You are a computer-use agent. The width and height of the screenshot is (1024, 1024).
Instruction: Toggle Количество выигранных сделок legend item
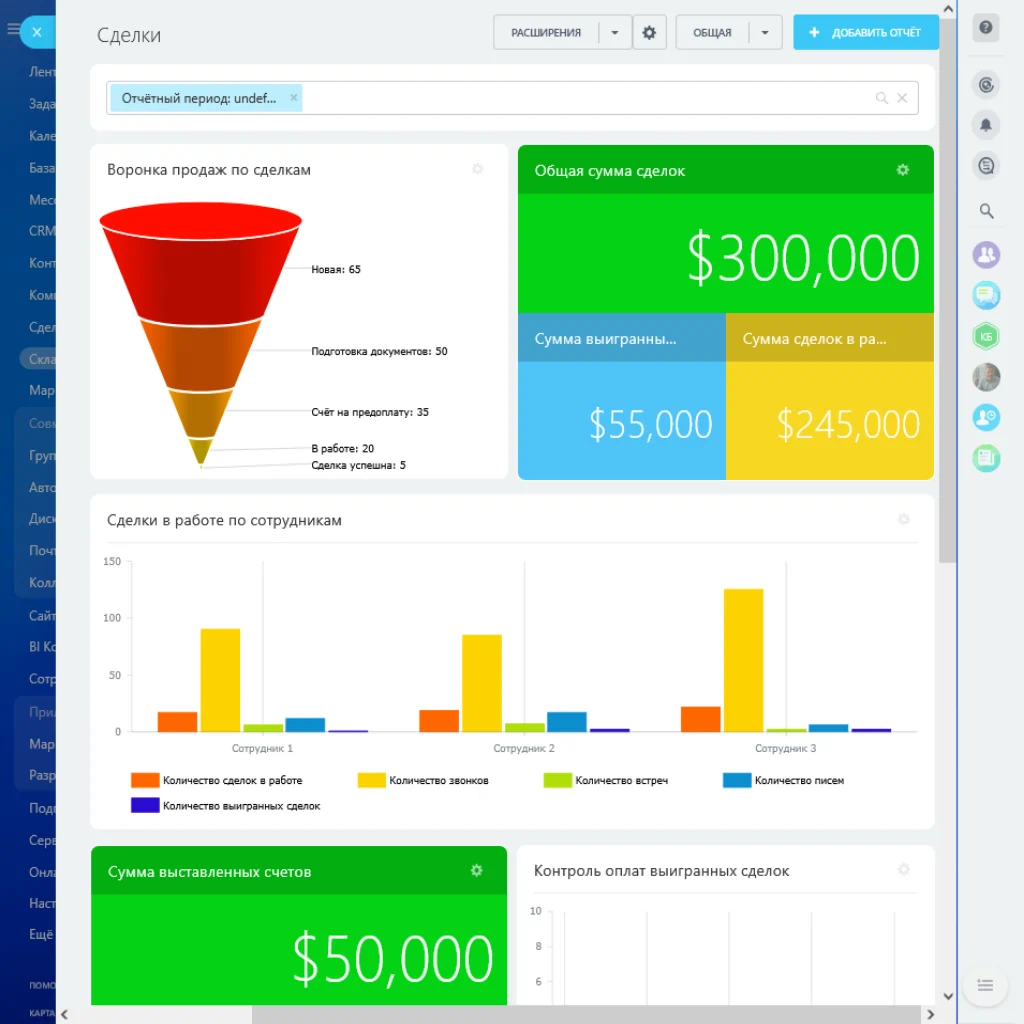(x=241, y=805)
